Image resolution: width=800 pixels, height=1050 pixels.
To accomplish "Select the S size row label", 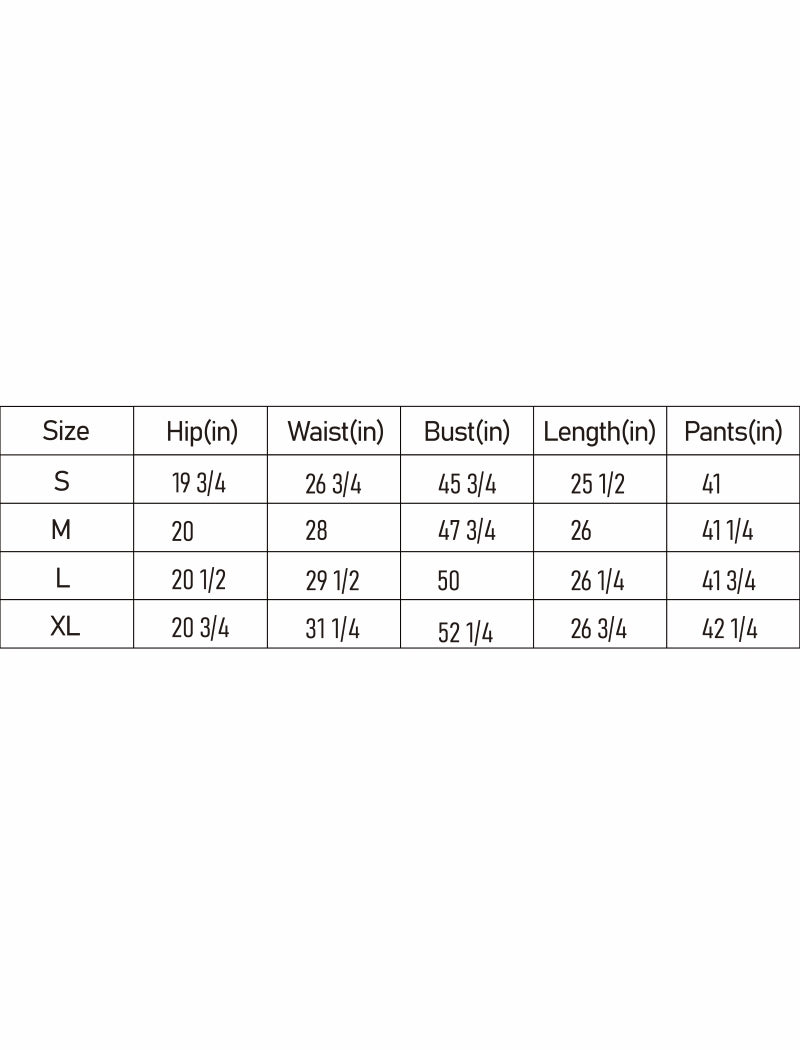I will pyautogui.click(x=62, y=482).
